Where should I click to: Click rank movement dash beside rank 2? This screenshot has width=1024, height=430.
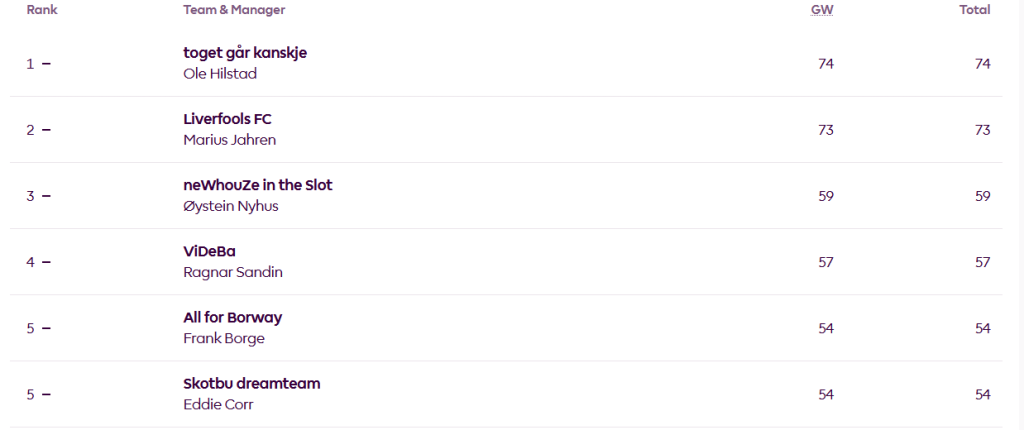[x=46, y=130]
